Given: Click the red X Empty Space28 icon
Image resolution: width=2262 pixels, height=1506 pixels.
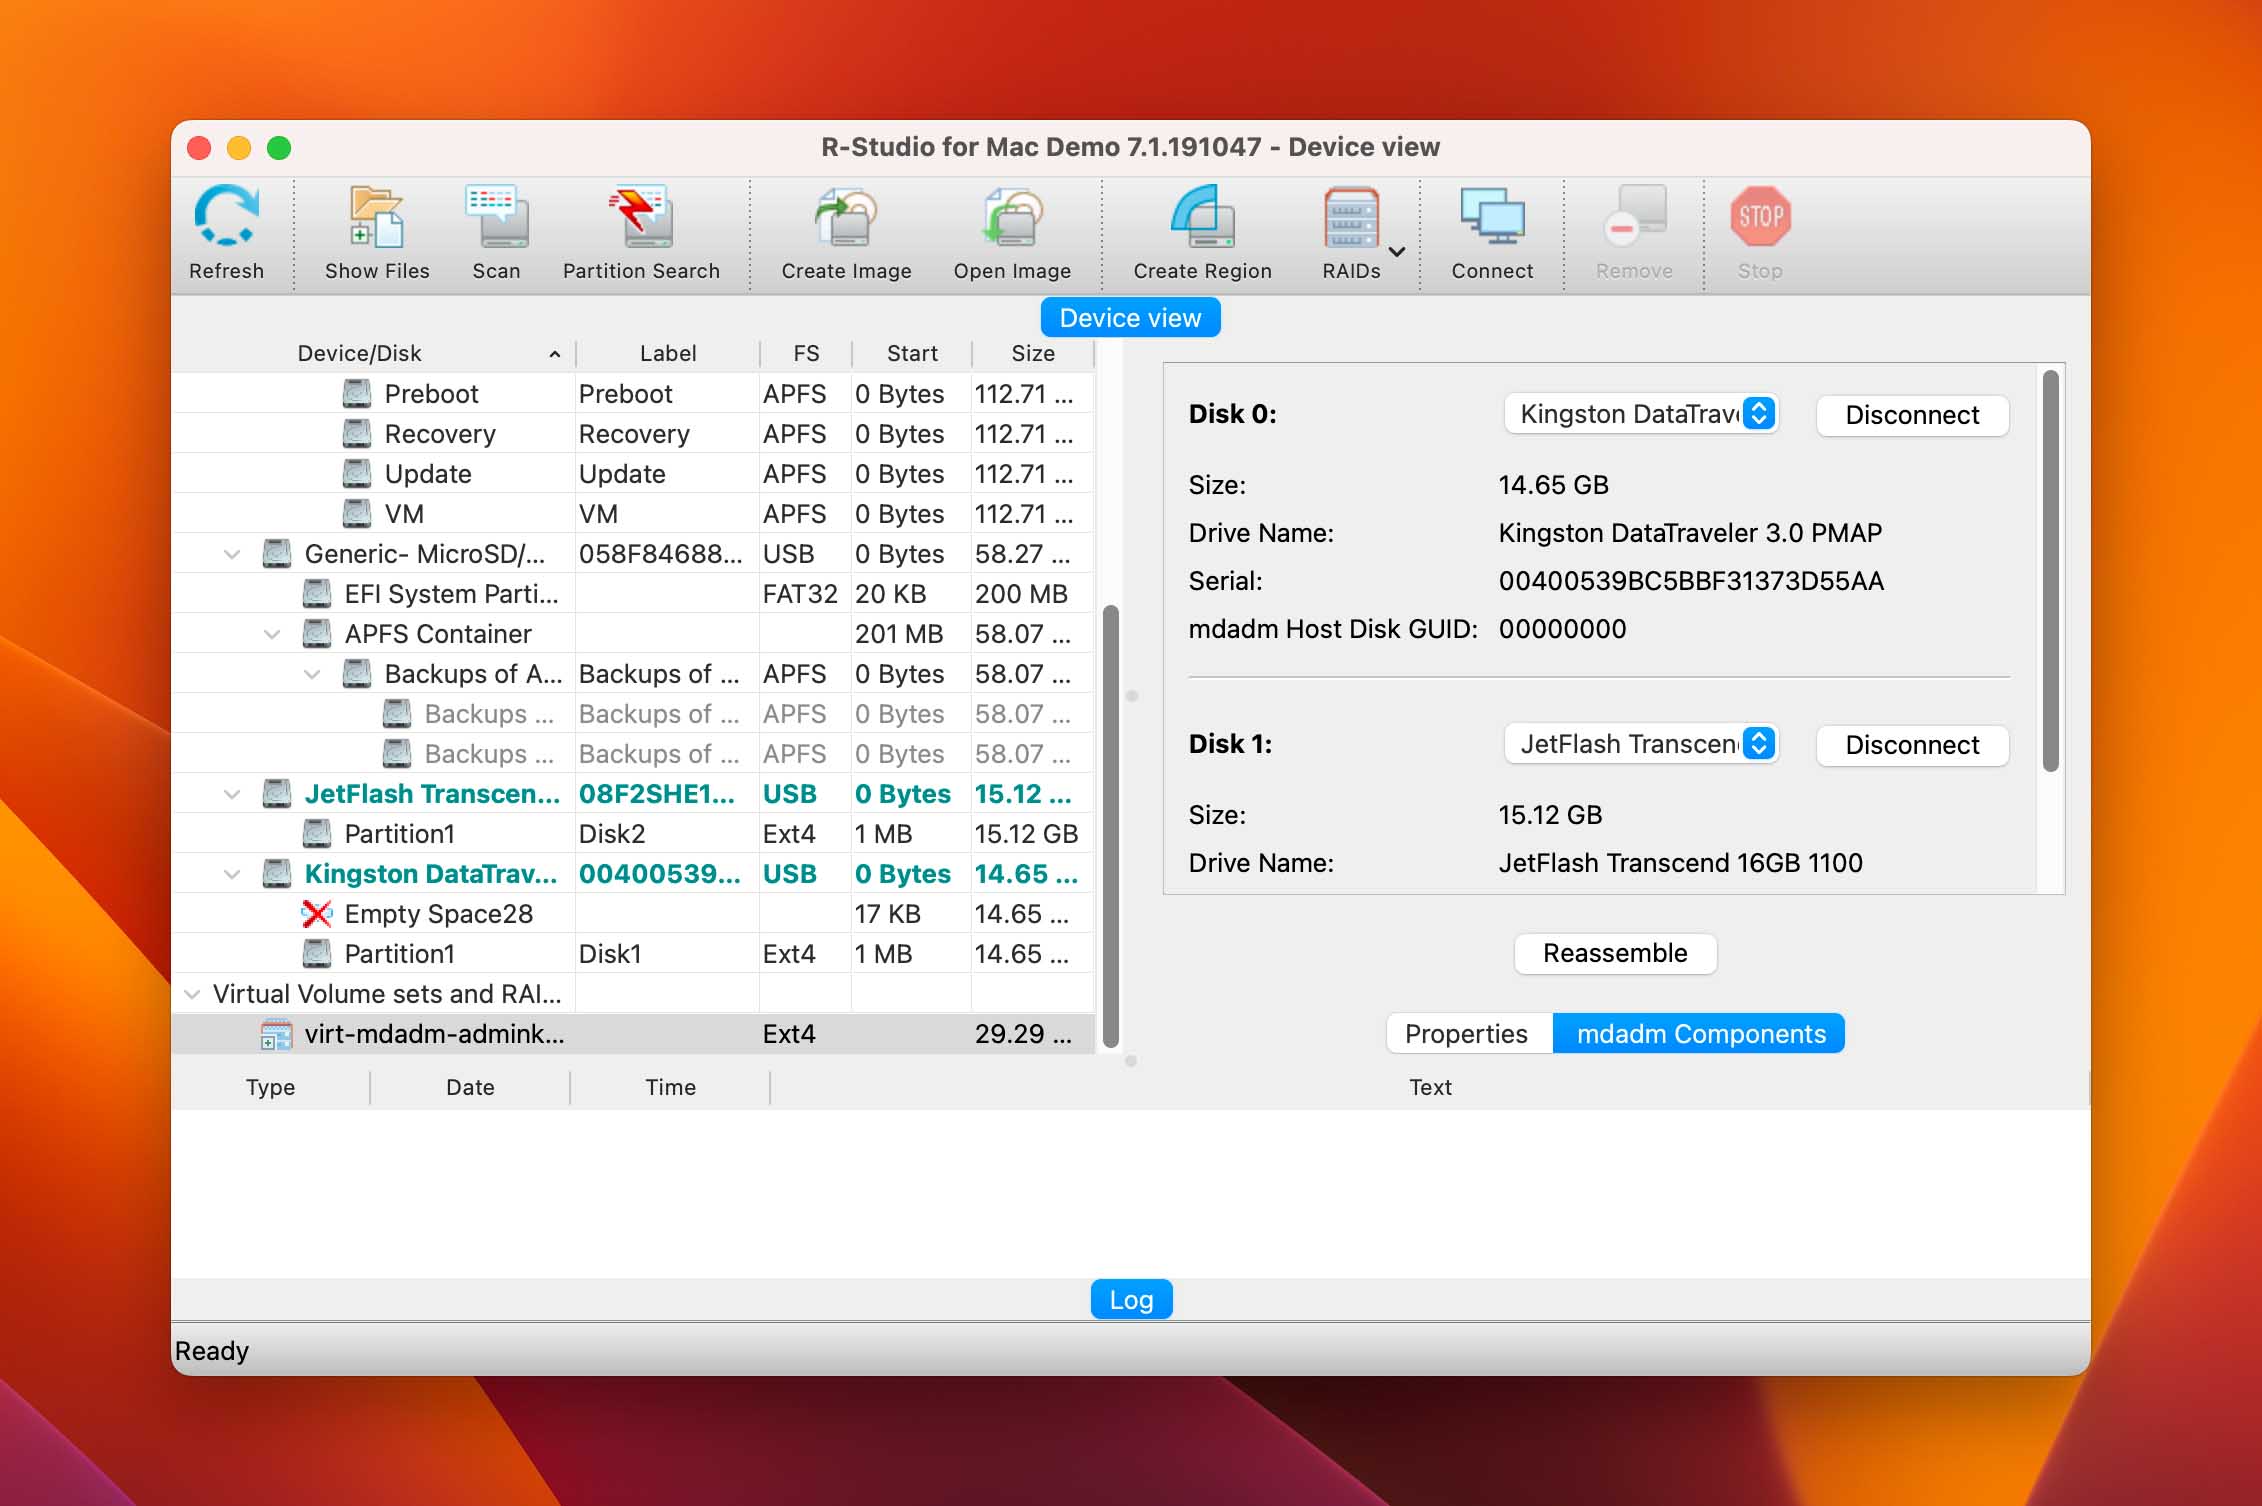Looking at the screenshot, I should click(x=317, y=914).
